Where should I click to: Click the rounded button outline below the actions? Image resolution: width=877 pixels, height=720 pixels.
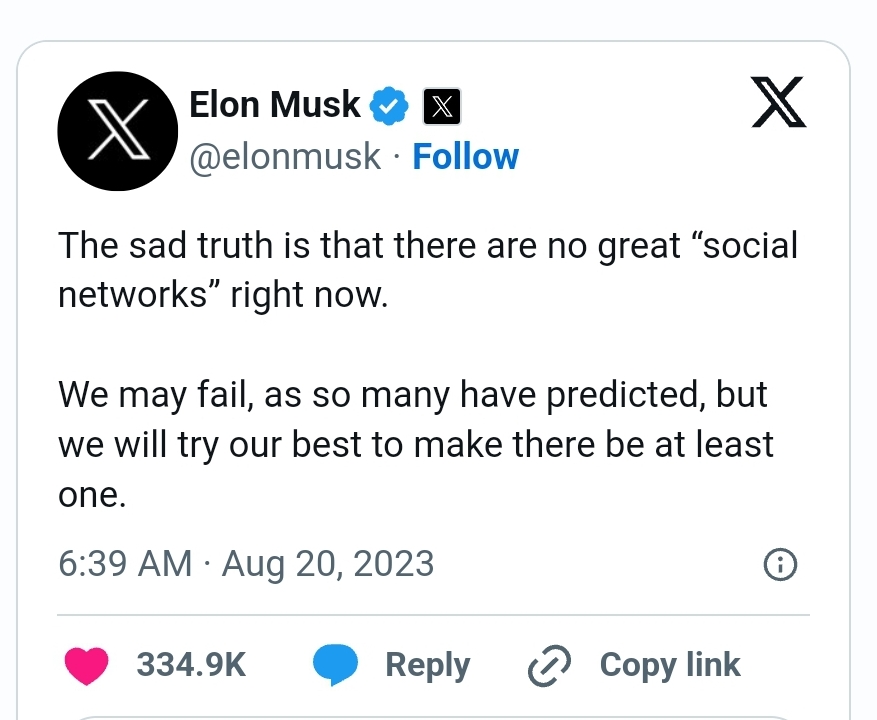tap(438, 716)
